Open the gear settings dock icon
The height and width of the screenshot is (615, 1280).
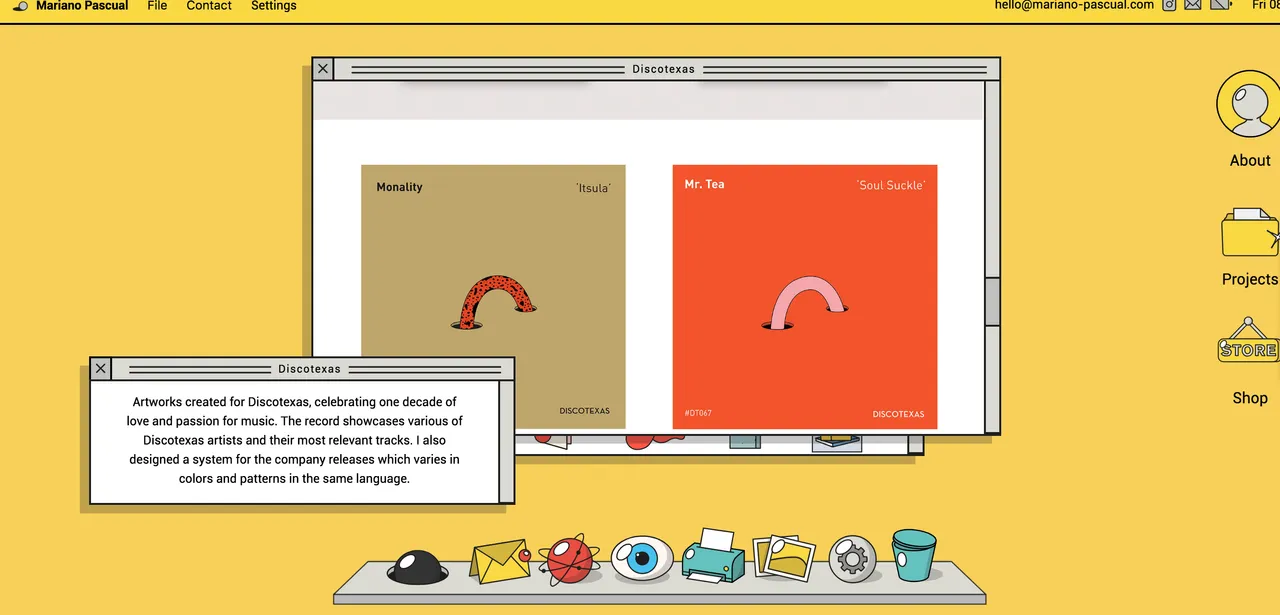pos(852,559)
